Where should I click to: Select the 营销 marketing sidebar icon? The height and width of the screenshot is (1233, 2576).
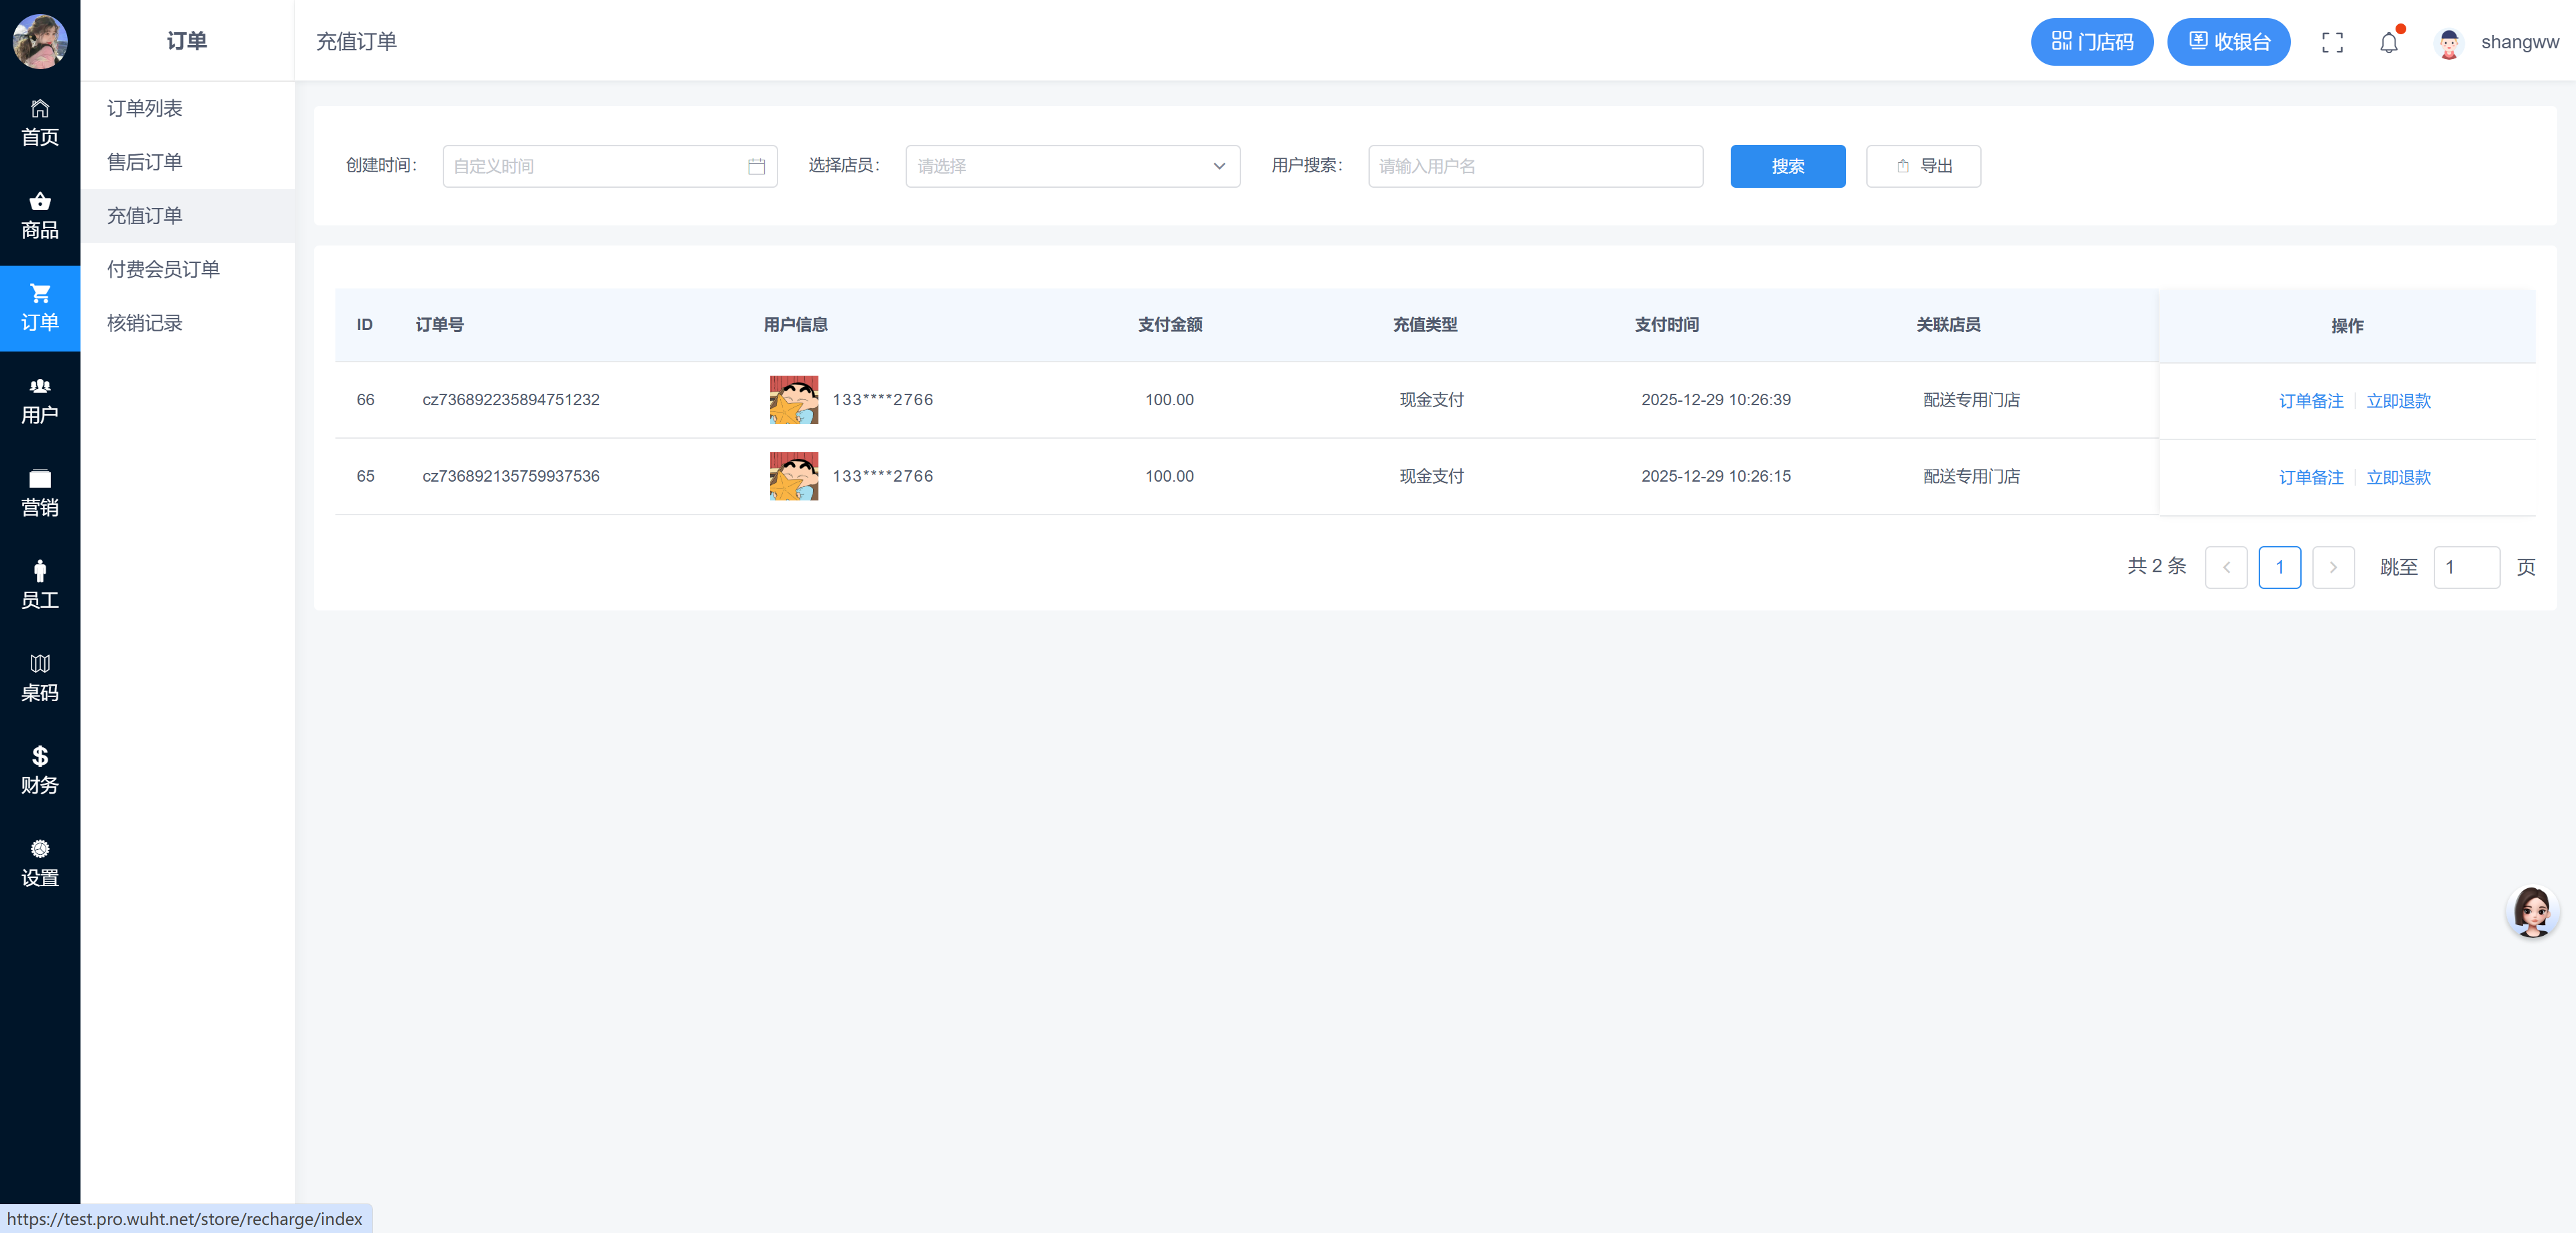pos(40,493)
